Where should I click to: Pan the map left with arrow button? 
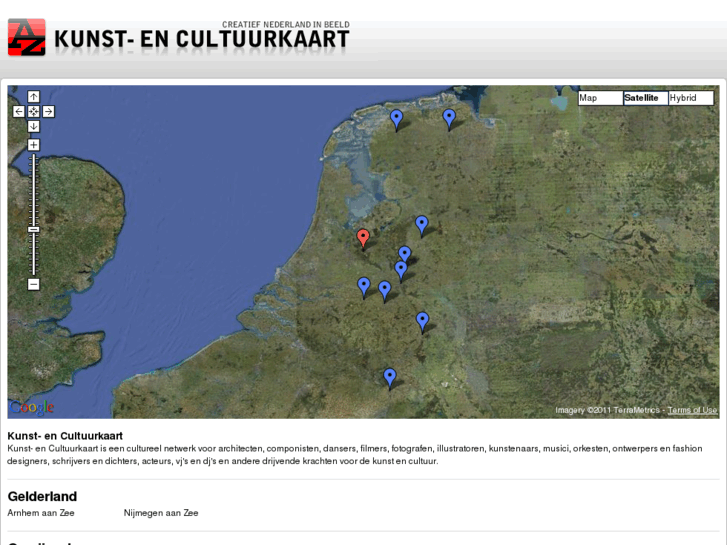pyautogui.click(x=18, y=112)
